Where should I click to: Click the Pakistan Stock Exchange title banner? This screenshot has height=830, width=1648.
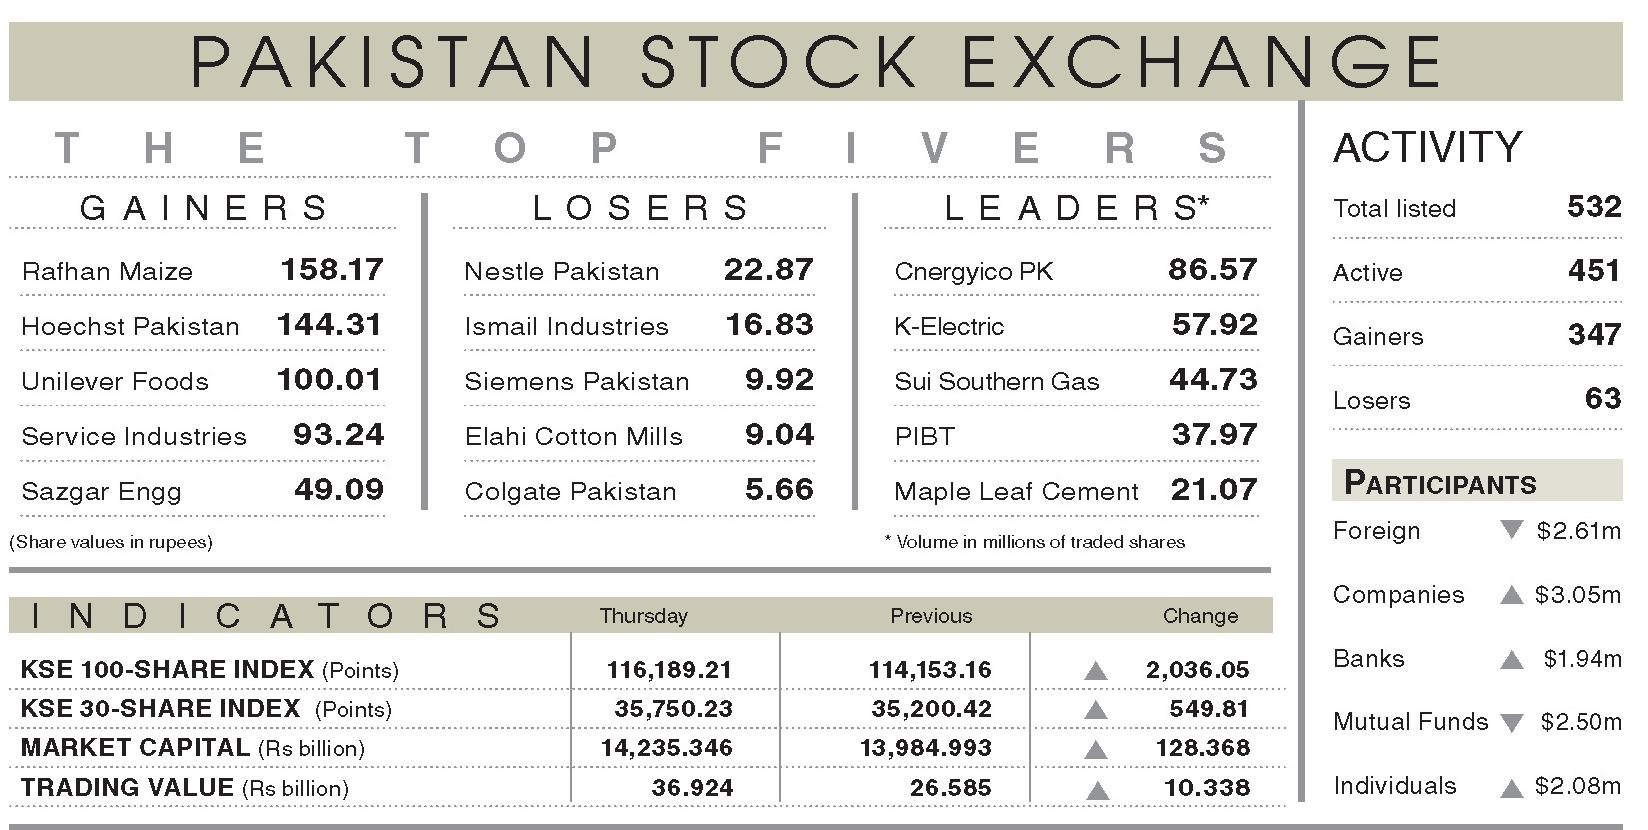[815, 61]
